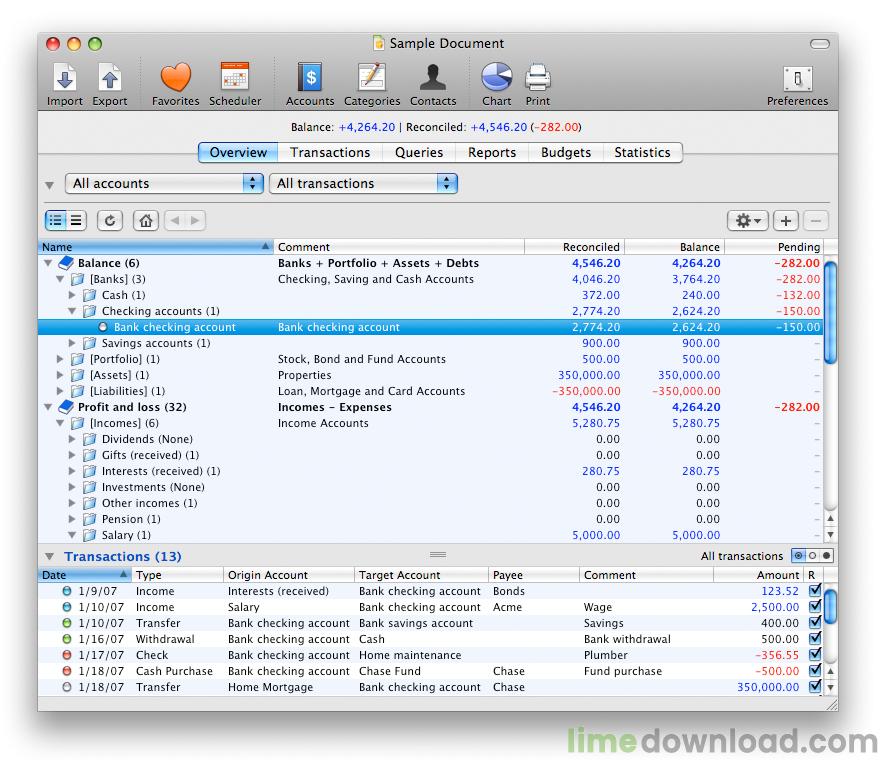Click the Import toolbar icon

(x=65, y=77)
